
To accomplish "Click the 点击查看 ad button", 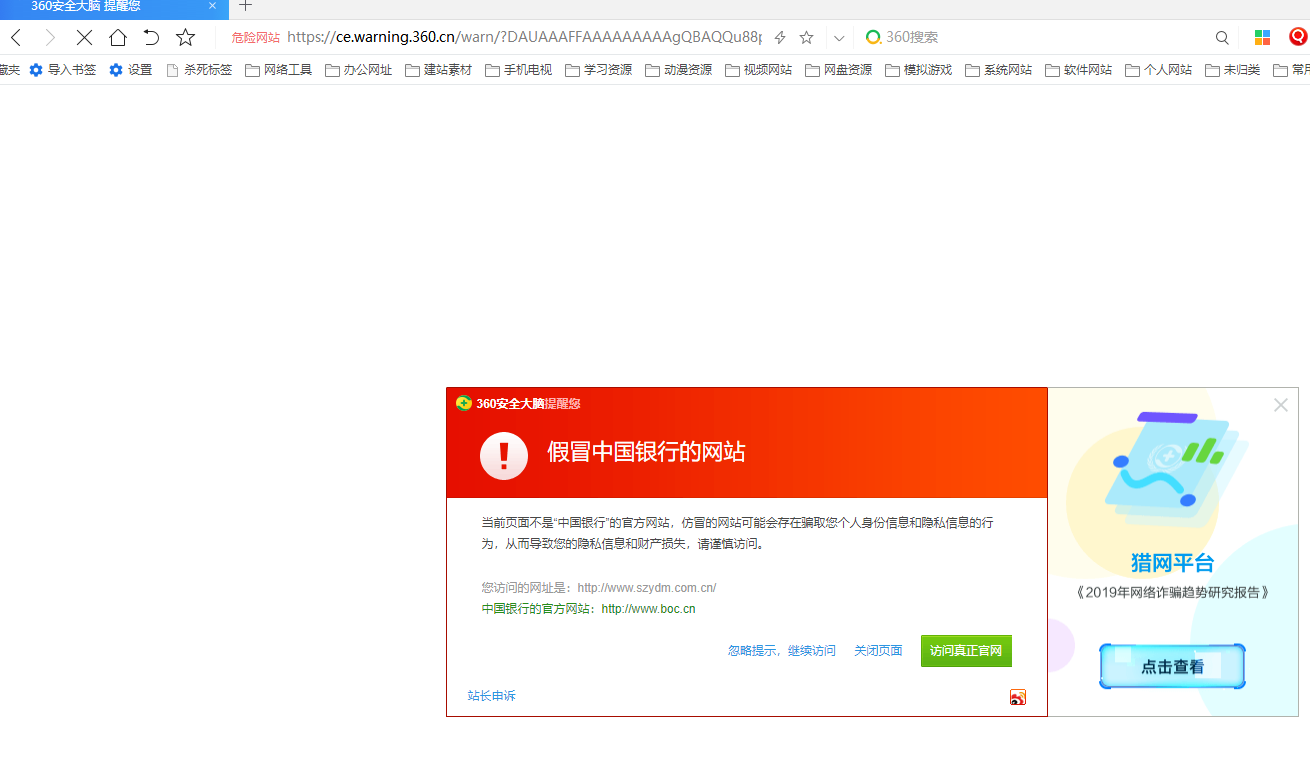I will tap(1172, 667).
